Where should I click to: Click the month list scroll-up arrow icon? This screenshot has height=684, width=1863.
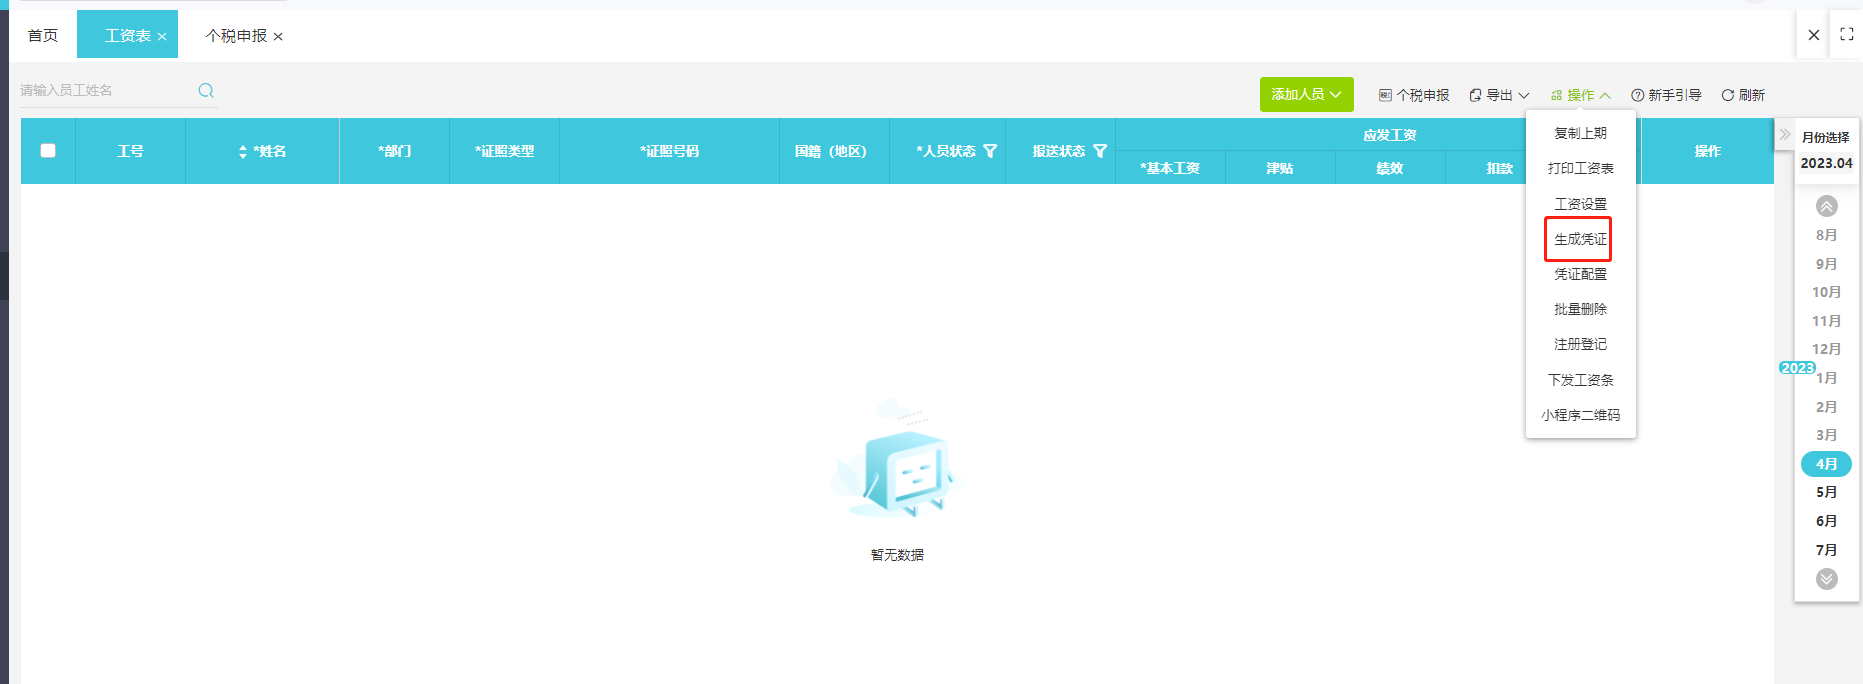tap(1826, 206)
